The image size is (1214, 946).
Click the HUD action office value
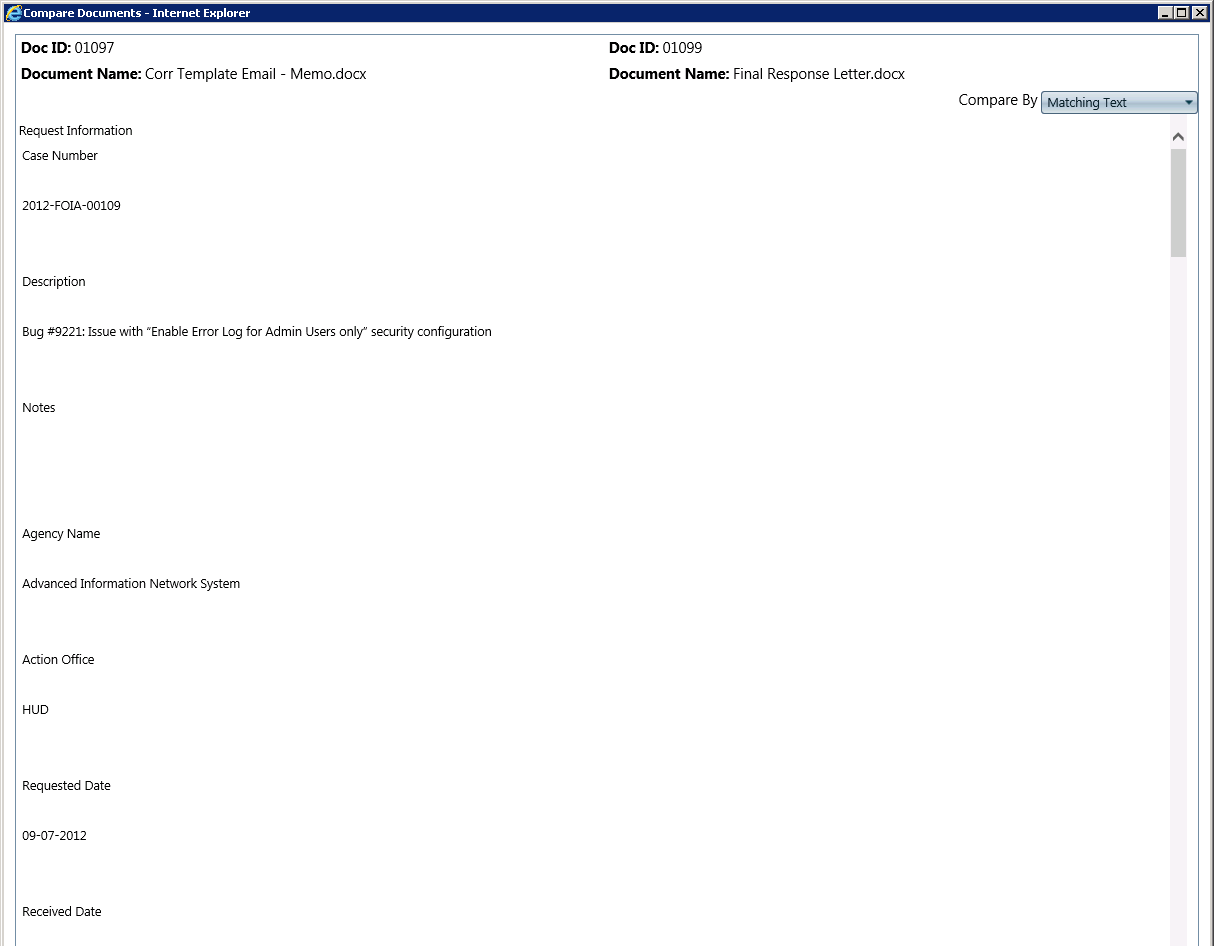point(35,710)
